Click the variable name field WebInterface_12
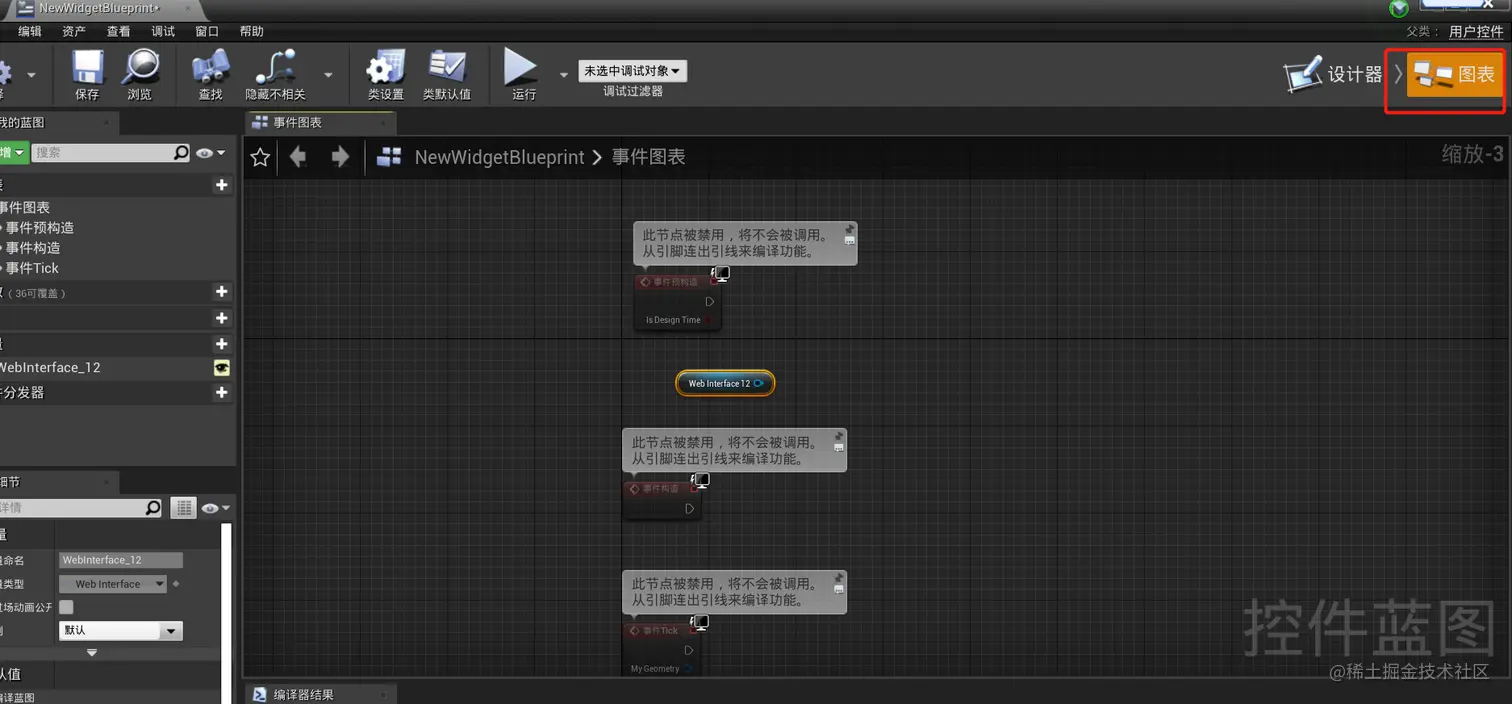 [x=121, y=560]
